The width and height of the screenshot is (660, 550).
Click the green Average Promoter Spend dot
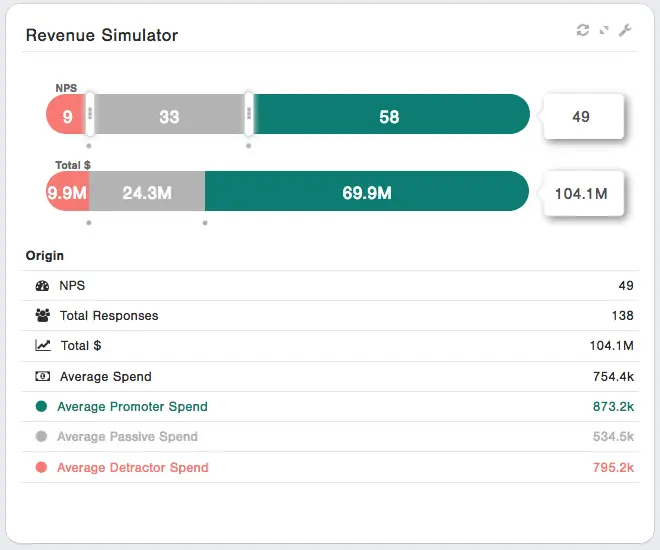[x=41, y=407]
